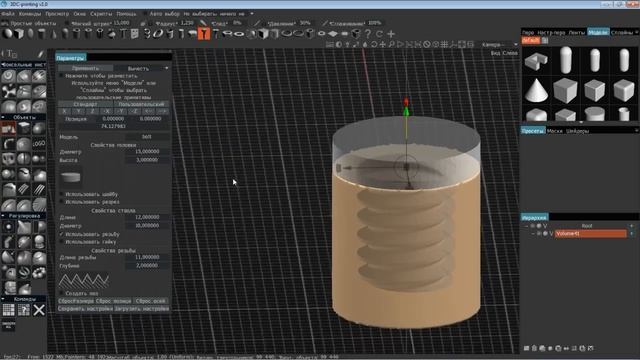The image size is (640, 360).
Task: Click the move-cross icon in viewport toolbar
Action: click(382, 44)
